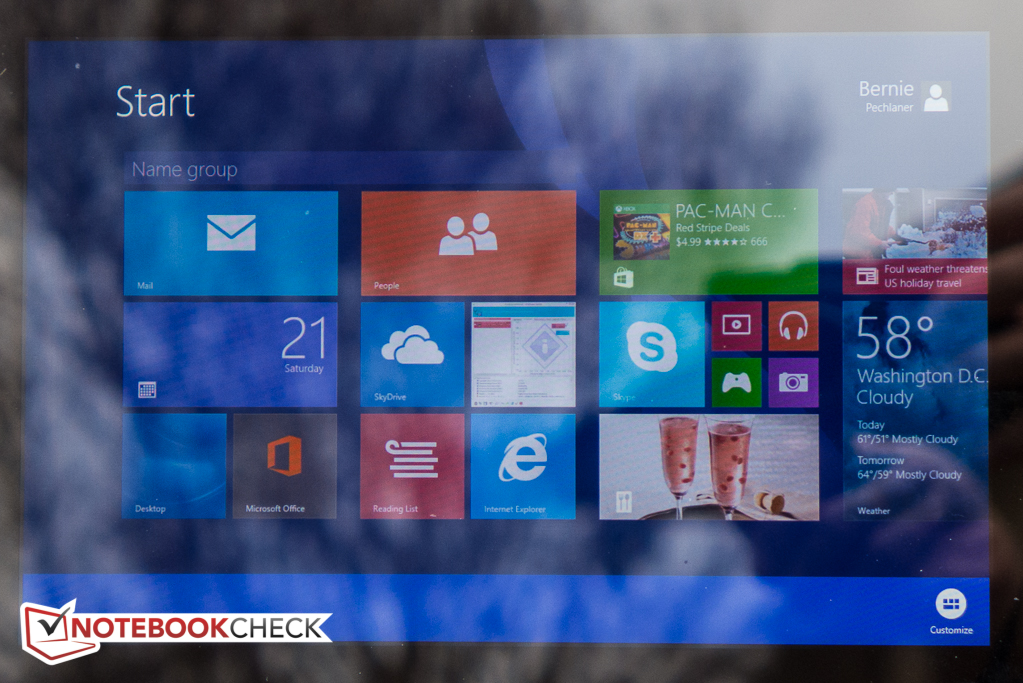Open the Store PAC-MAN tile
The width and height of the screenshot is (1023, 683).
click(709, 242)
